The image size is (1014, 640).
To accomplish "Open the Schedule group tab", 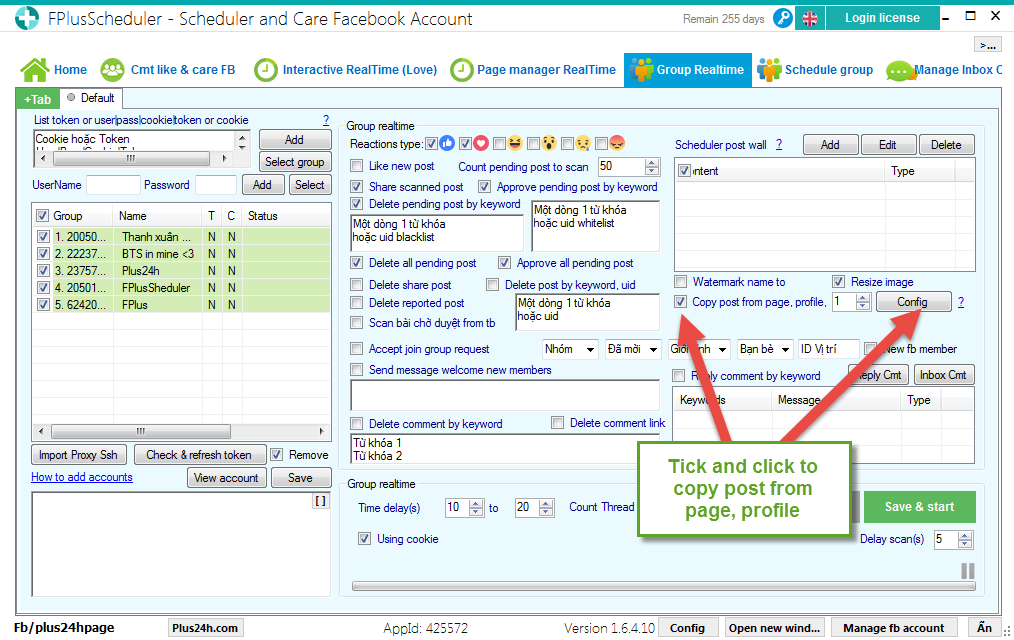I will (816, 70).
